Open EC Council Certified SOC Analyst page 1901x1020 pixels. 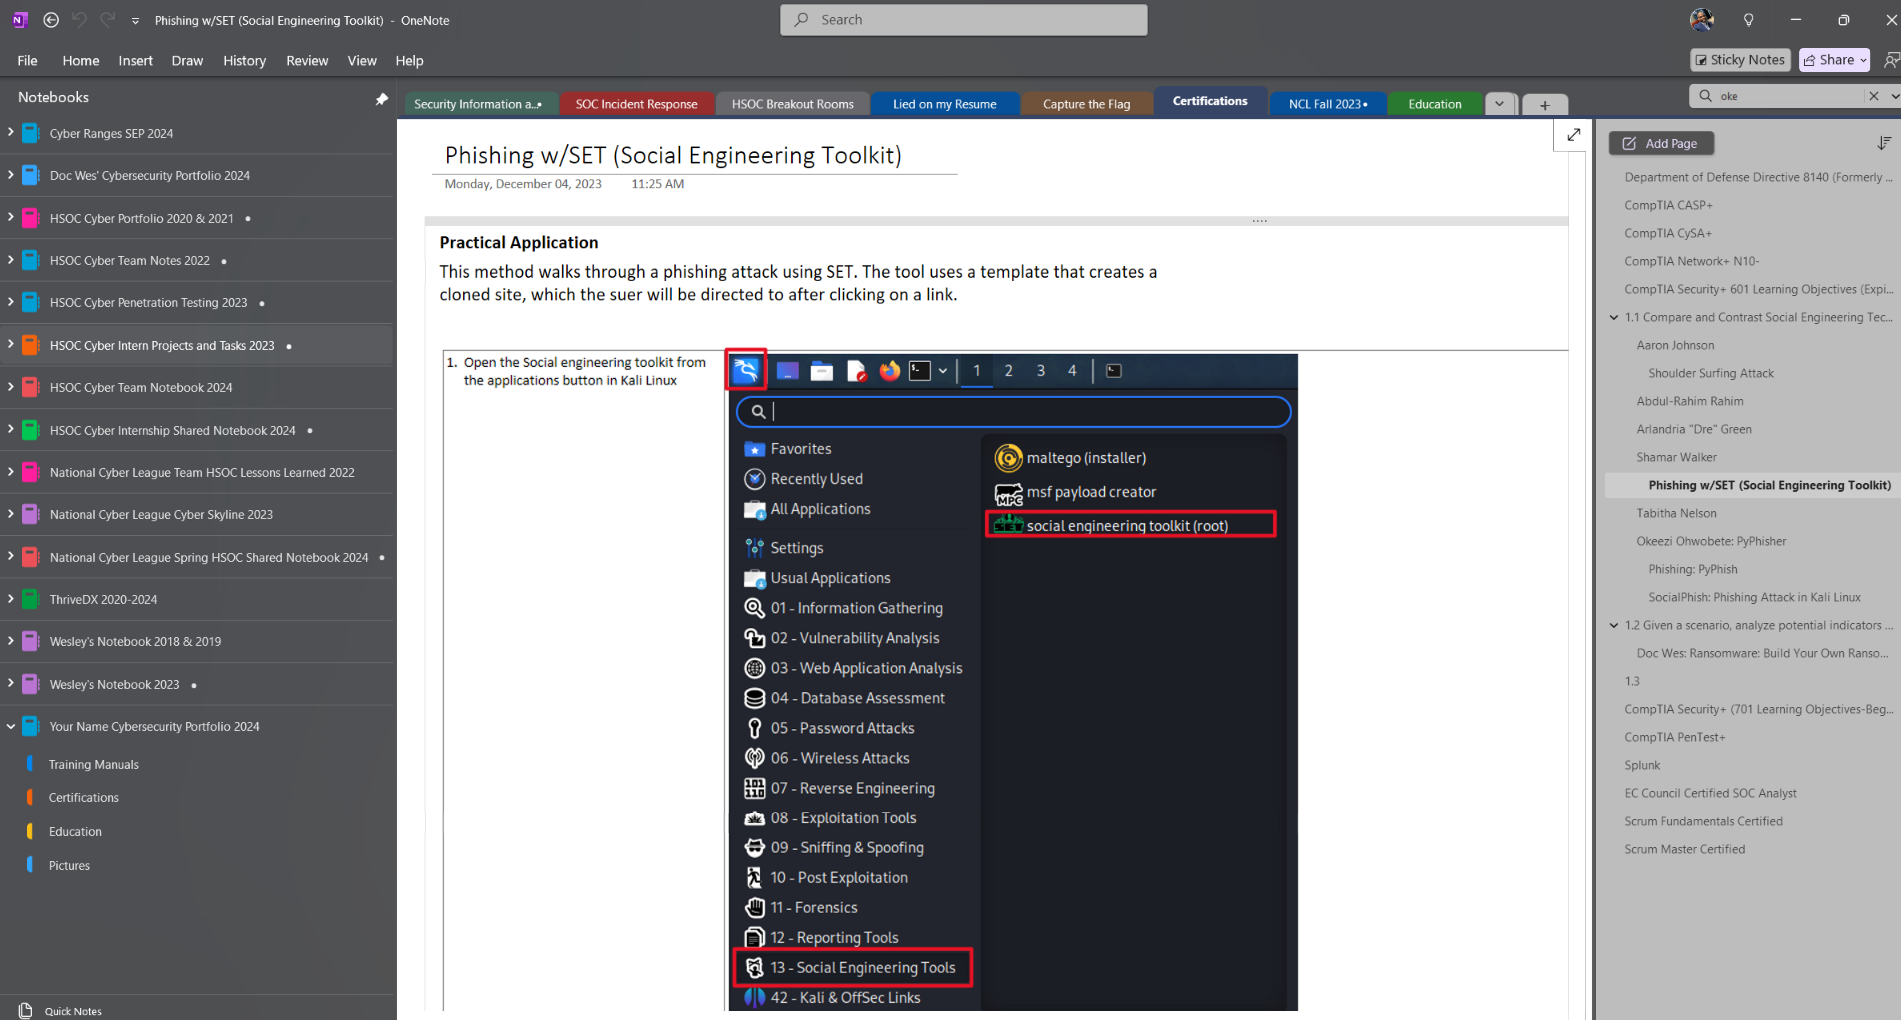pyautogui.click(x=1710, y=793)
